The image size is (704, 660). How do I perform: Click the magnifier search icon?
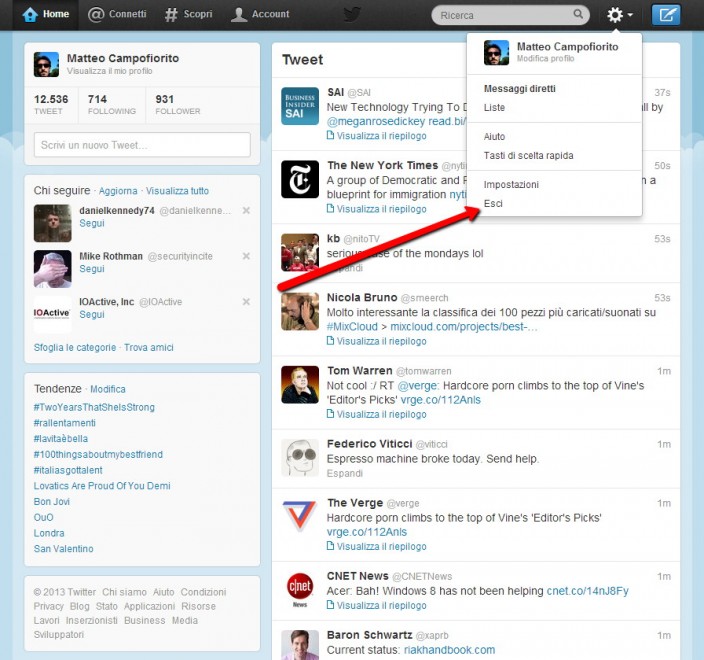tap(578, 14)
